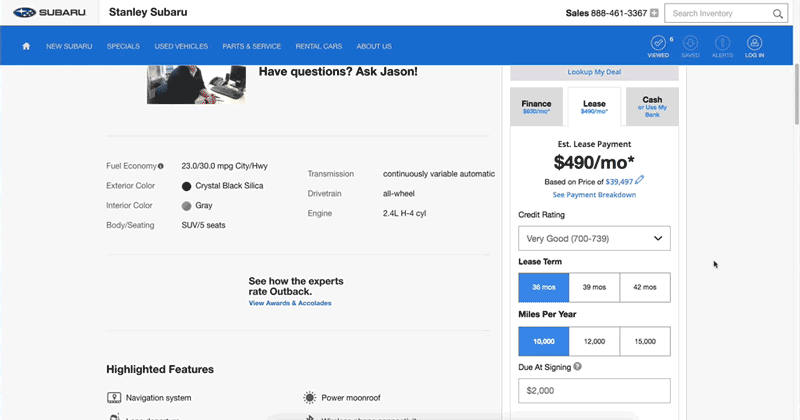
Task: Click 'SUV/5 seats' body value
Action: pyautogui.click(x=203, y=225)
